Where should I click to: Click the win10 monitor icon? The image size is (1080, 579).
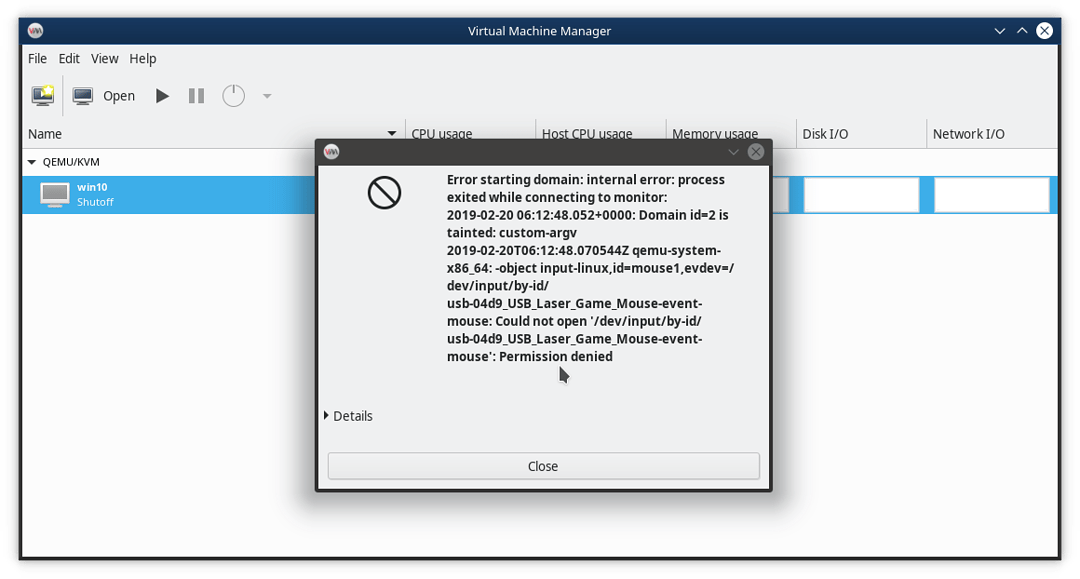click(54, 194)
